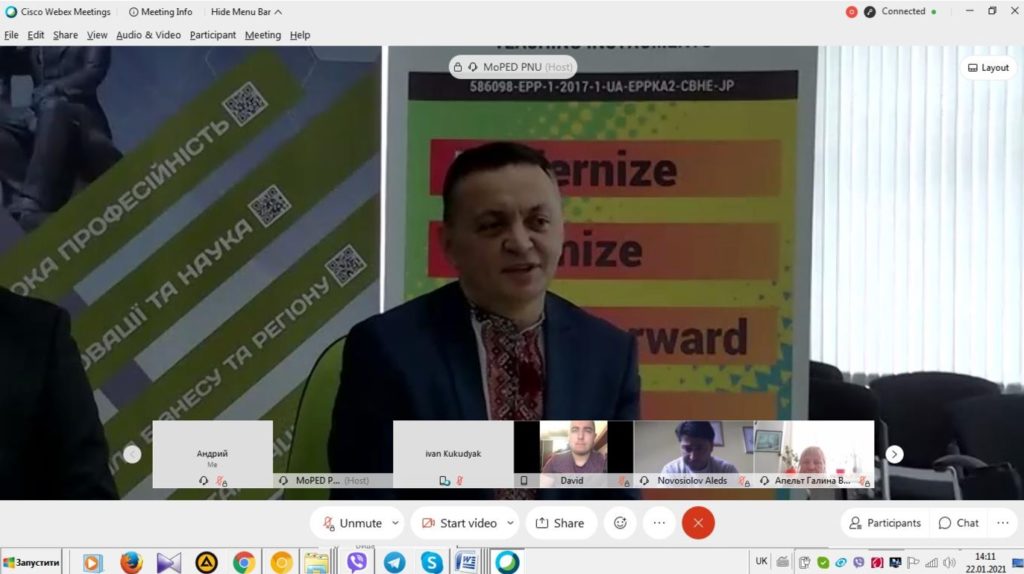This screenshot has height=574, width=1024.
Task: Open panel options ellipsis next to Chat
Action: [1002, 523]
